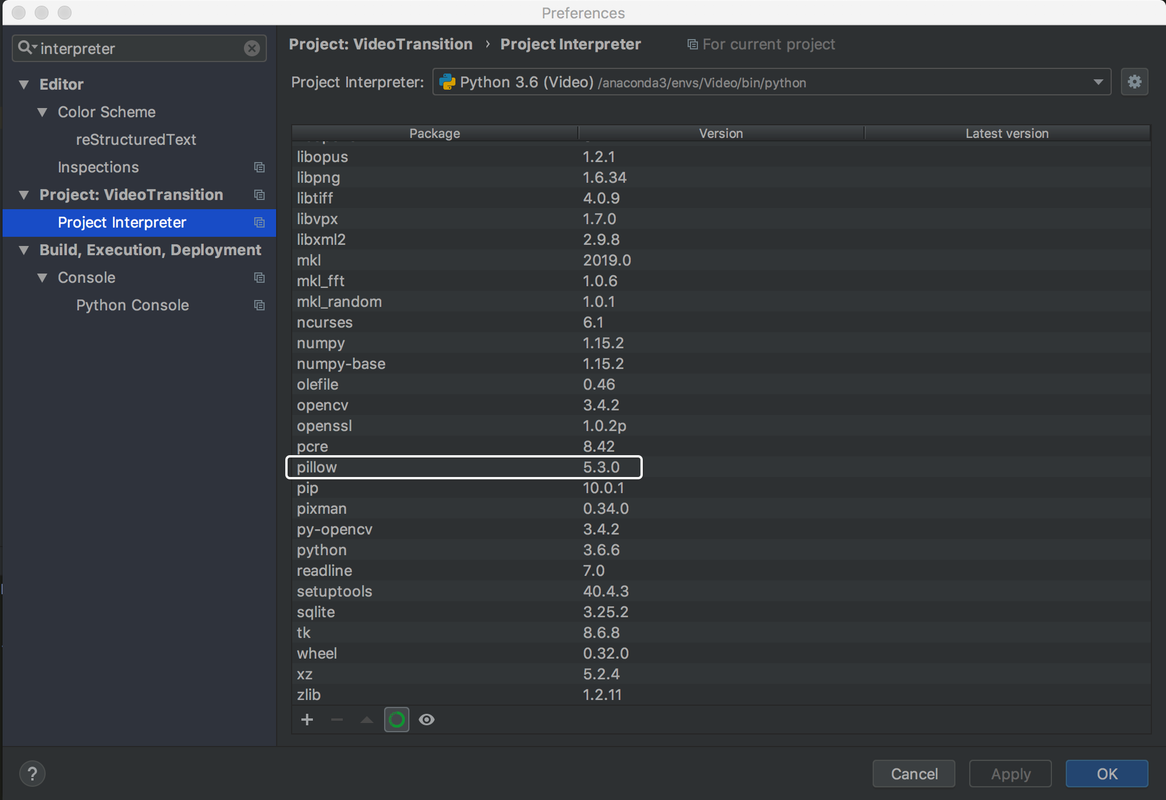Click the remove package minus icon
The image size is (1166, 800).
337,720
